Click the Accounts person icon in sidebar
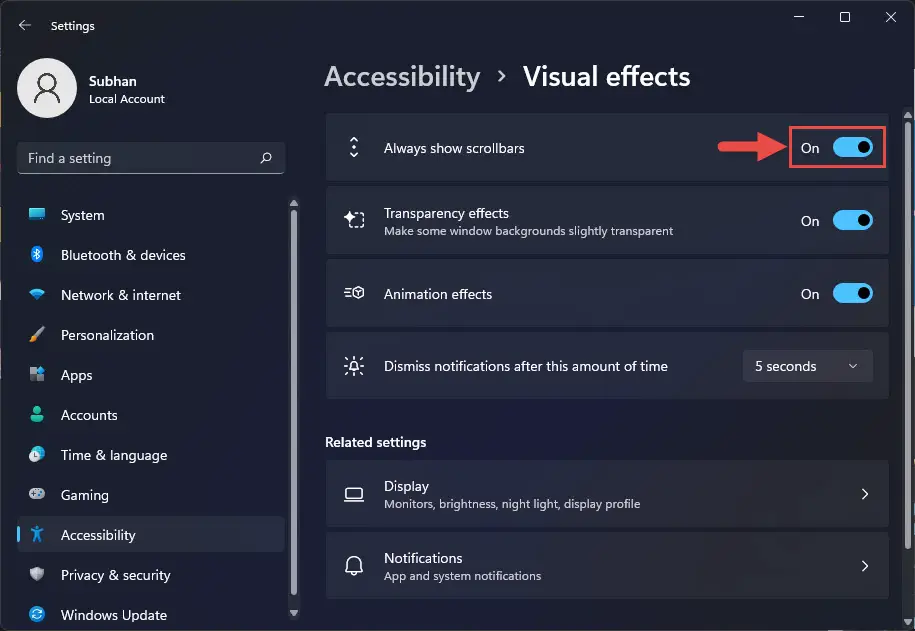Viewport: 915px width, 631px height. [37, 414]
